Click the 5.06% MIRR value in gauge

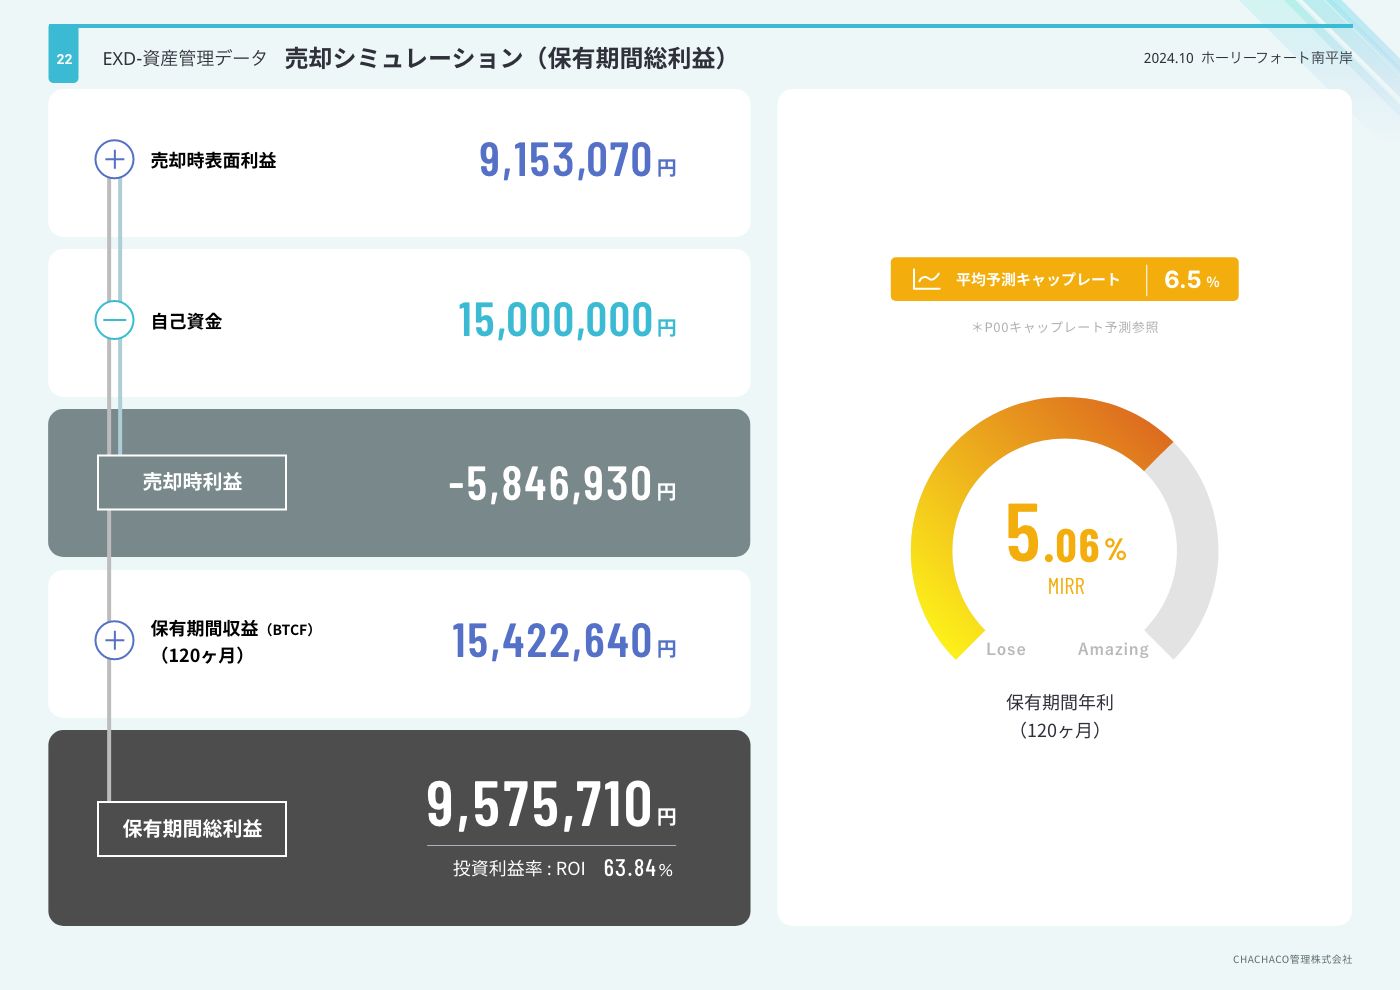1065,536
